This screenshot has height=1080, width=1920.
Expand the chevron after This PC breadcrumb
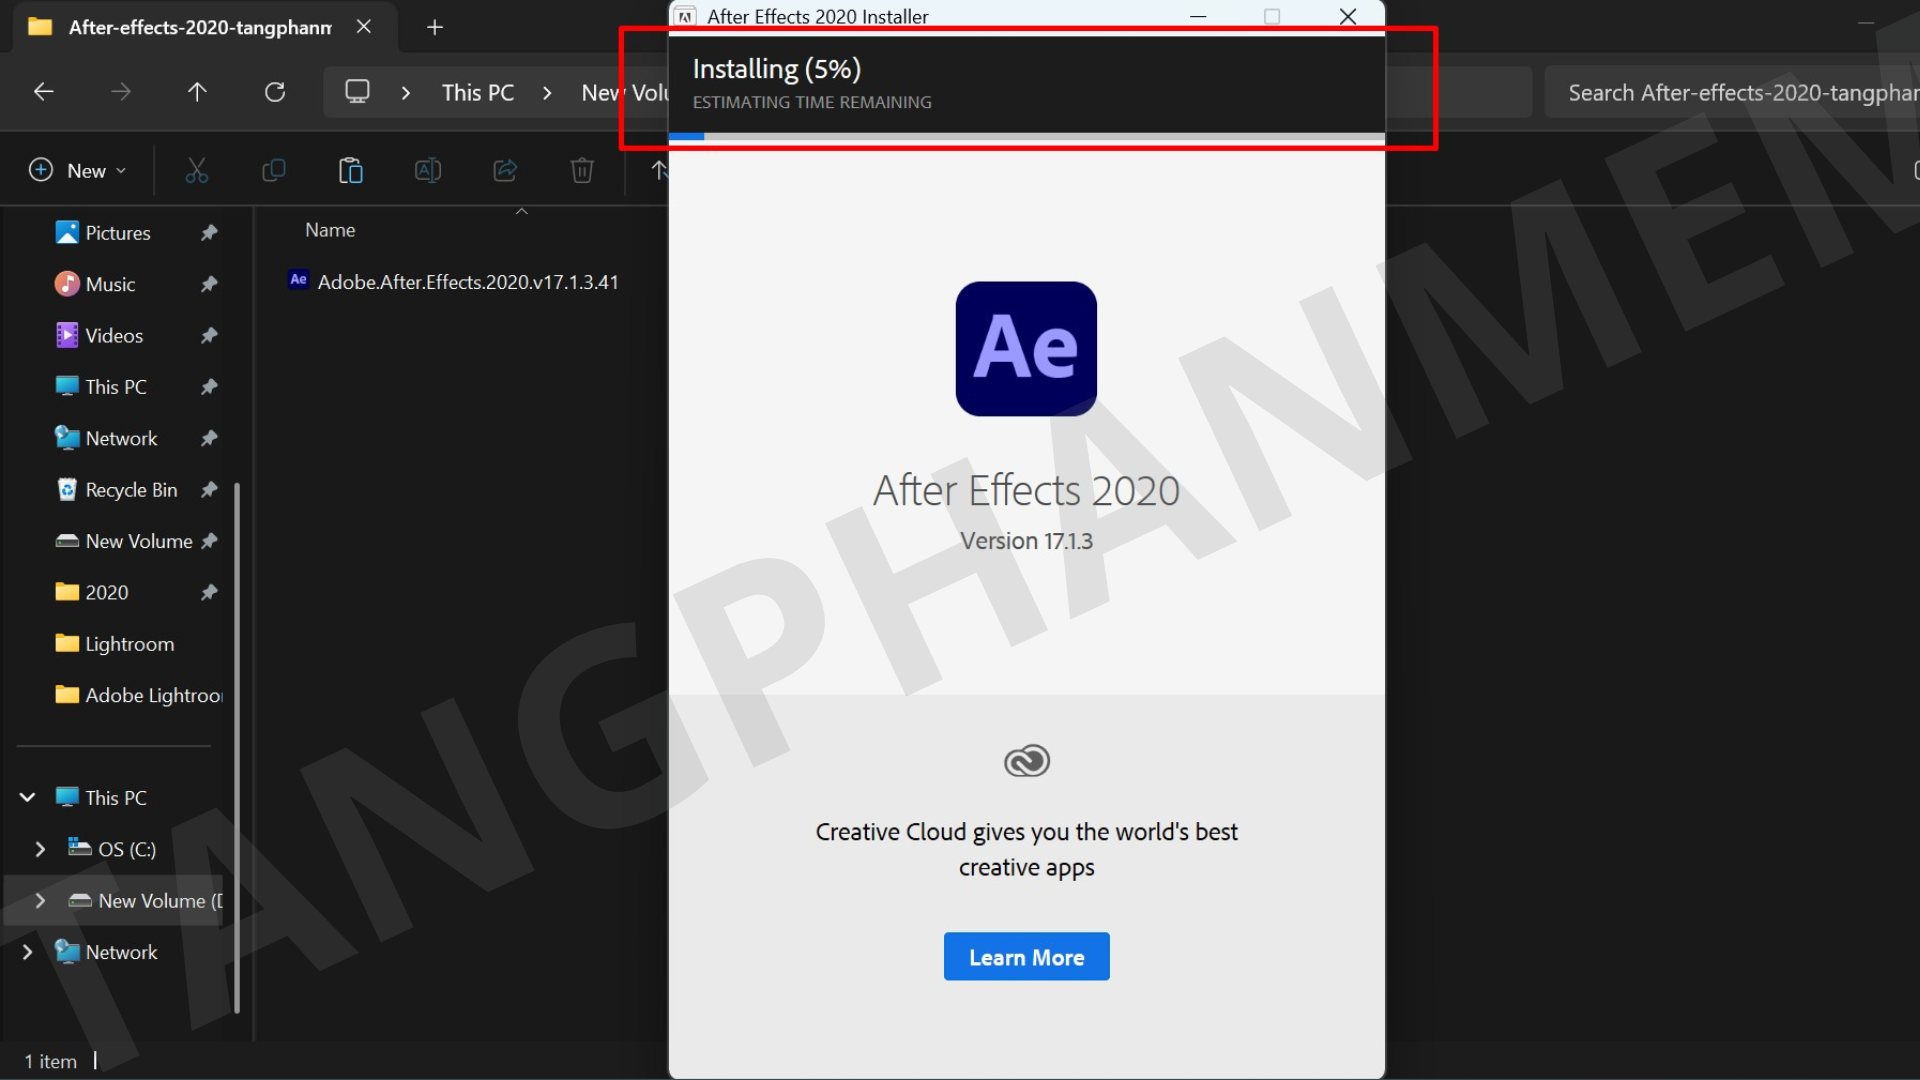click(x=547, y=92)
